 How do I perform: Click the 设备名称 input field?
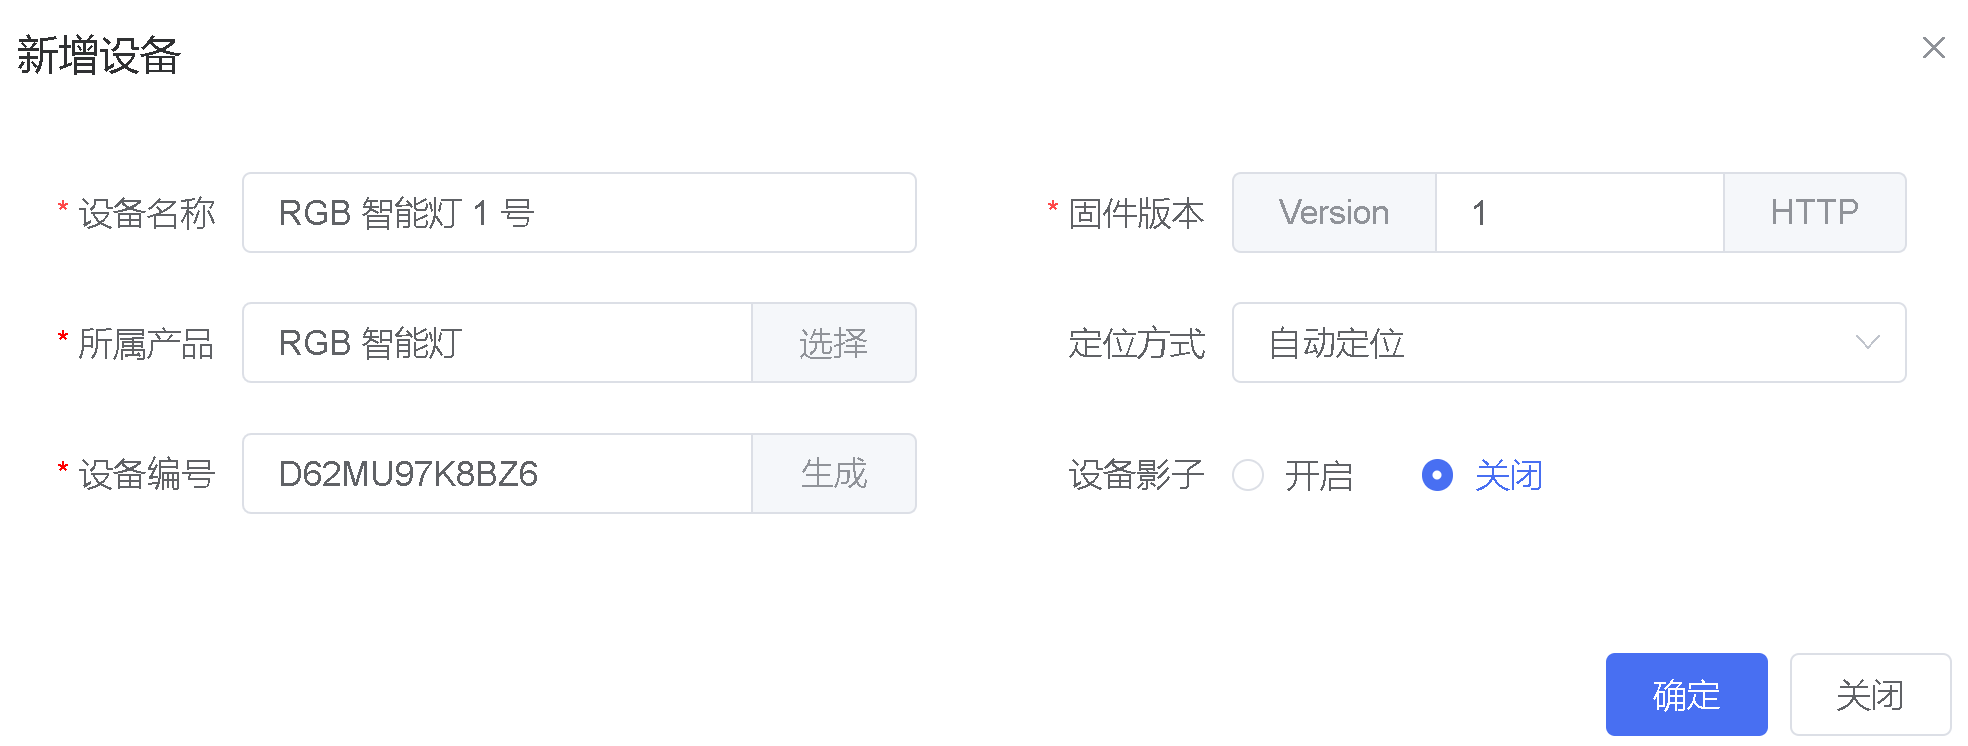579,213
